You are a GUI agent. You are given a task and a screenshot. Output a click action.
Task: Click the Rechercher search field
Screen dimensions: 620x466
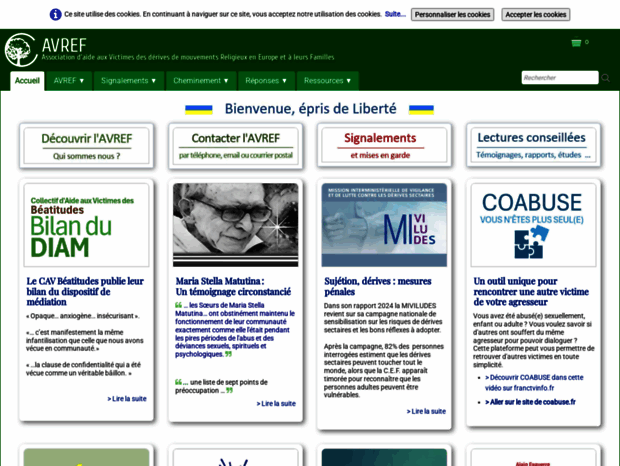[x=560, y=78]
